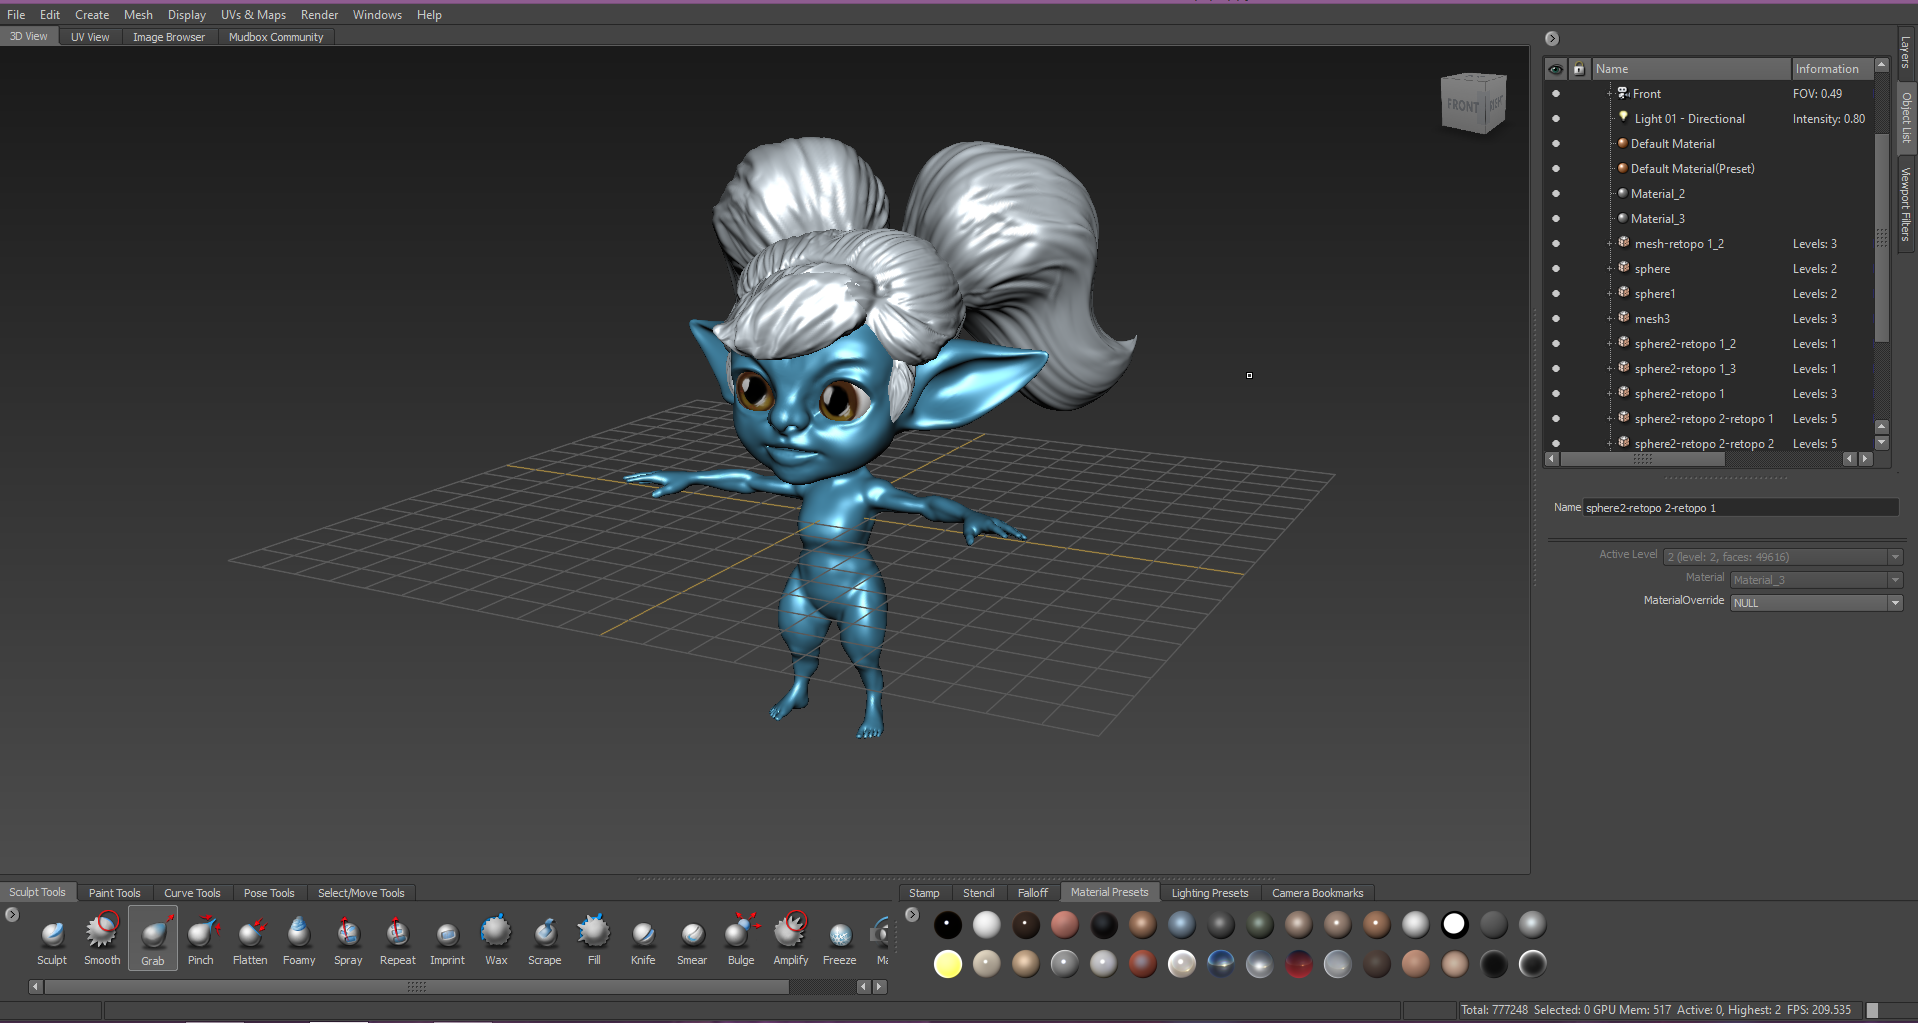Toggle visibility of mesh-retopo 1_2
The height and width of the screenshot is (1023, 1918).
1555,244
